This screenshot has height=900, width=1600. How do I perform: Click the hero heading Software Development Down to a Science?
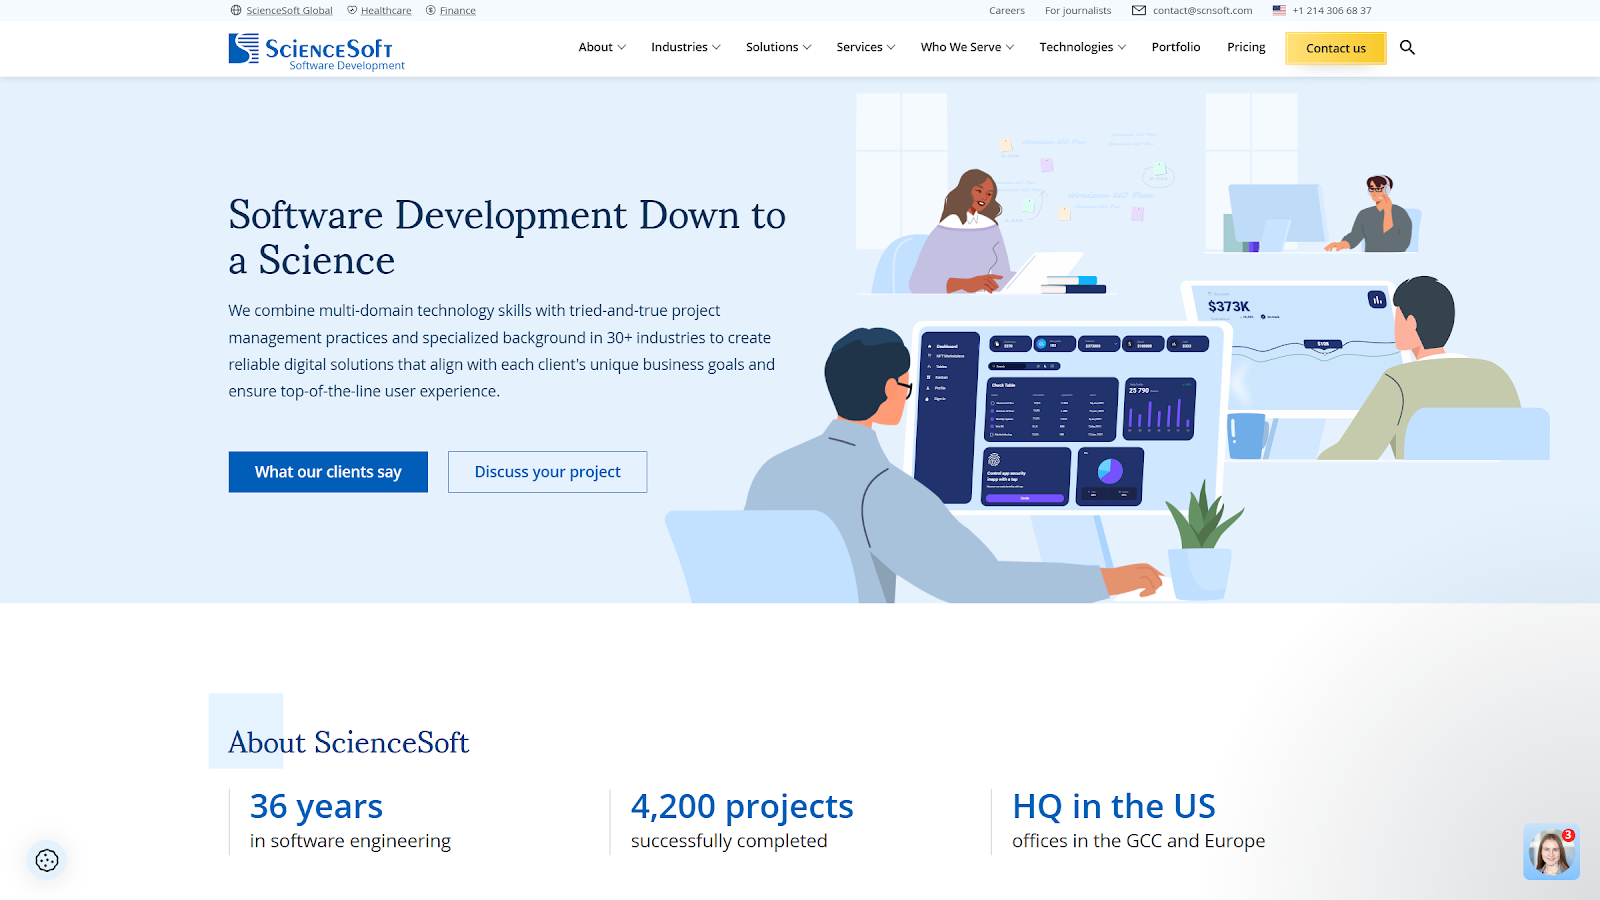[507, 237]
